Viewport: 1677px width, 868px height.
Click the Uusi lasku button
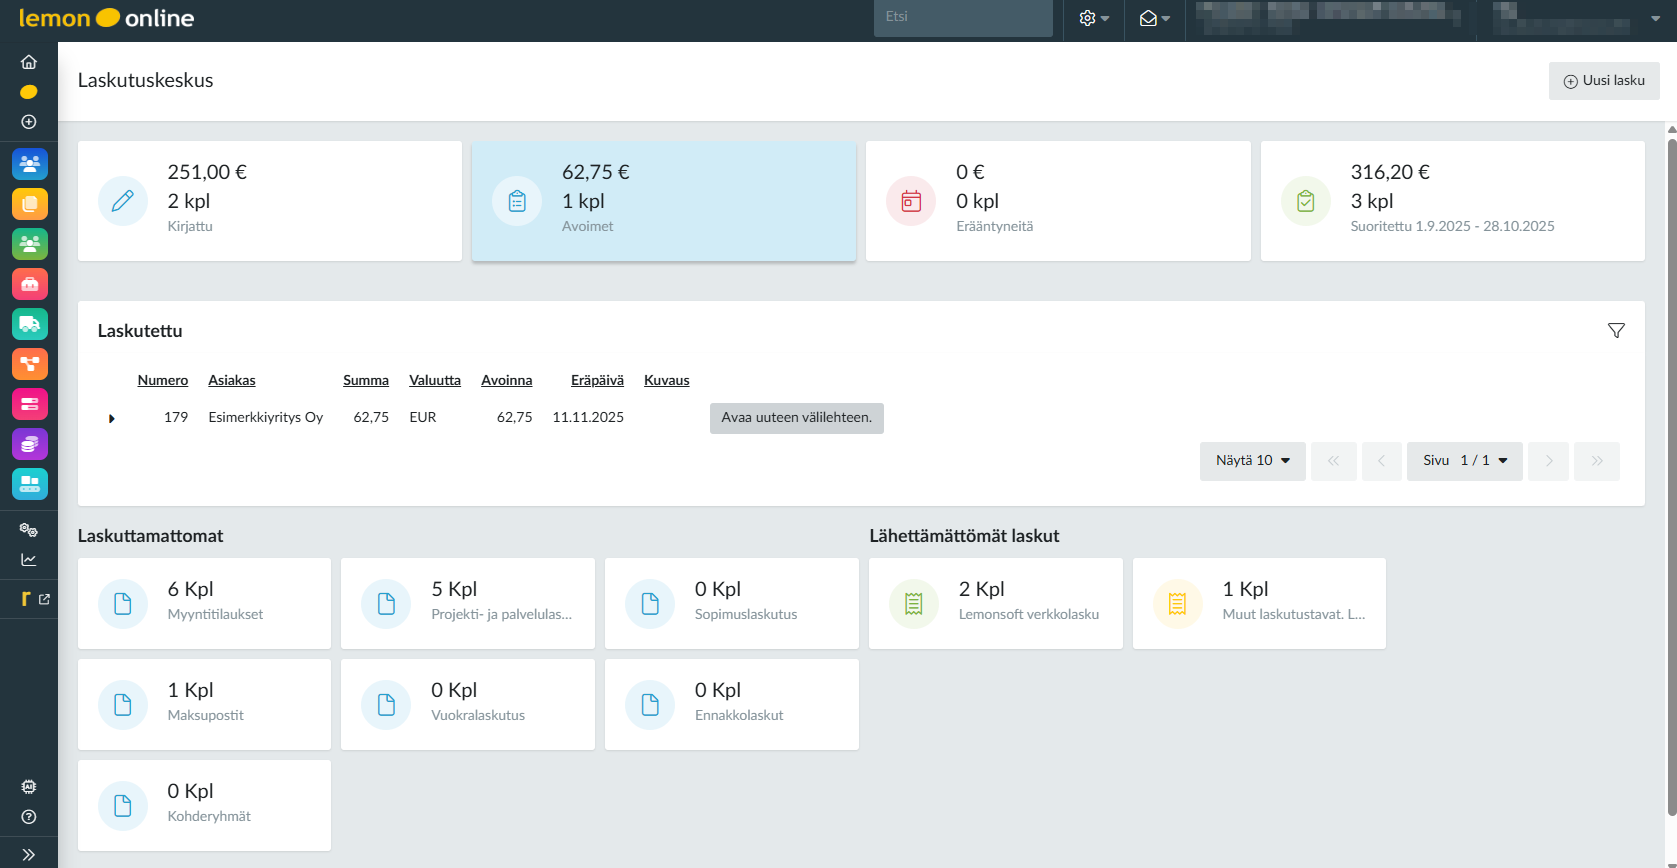[x=1603, y=81]
